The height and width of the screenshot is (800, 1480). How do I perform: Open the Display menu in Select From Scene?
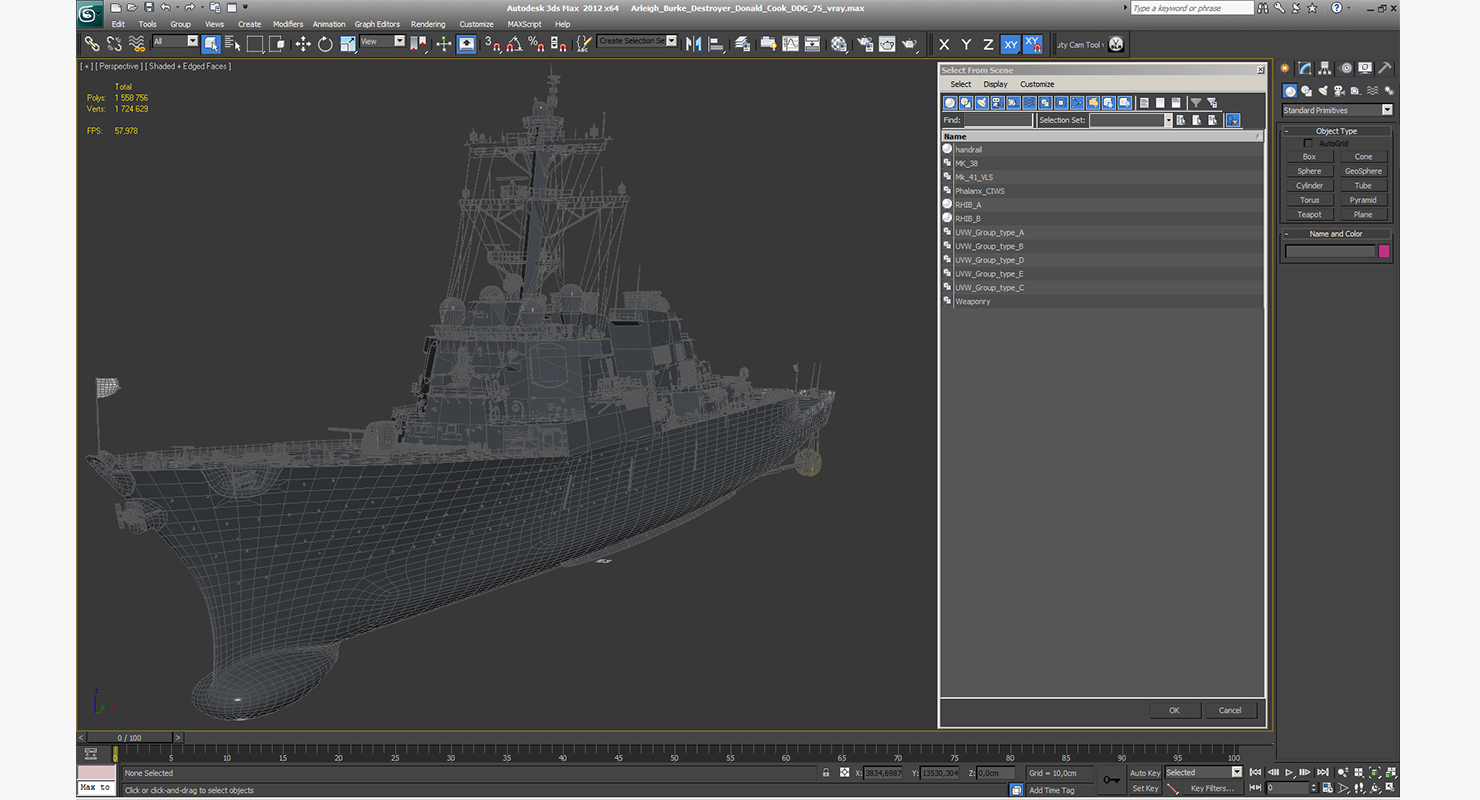point(995,84)
